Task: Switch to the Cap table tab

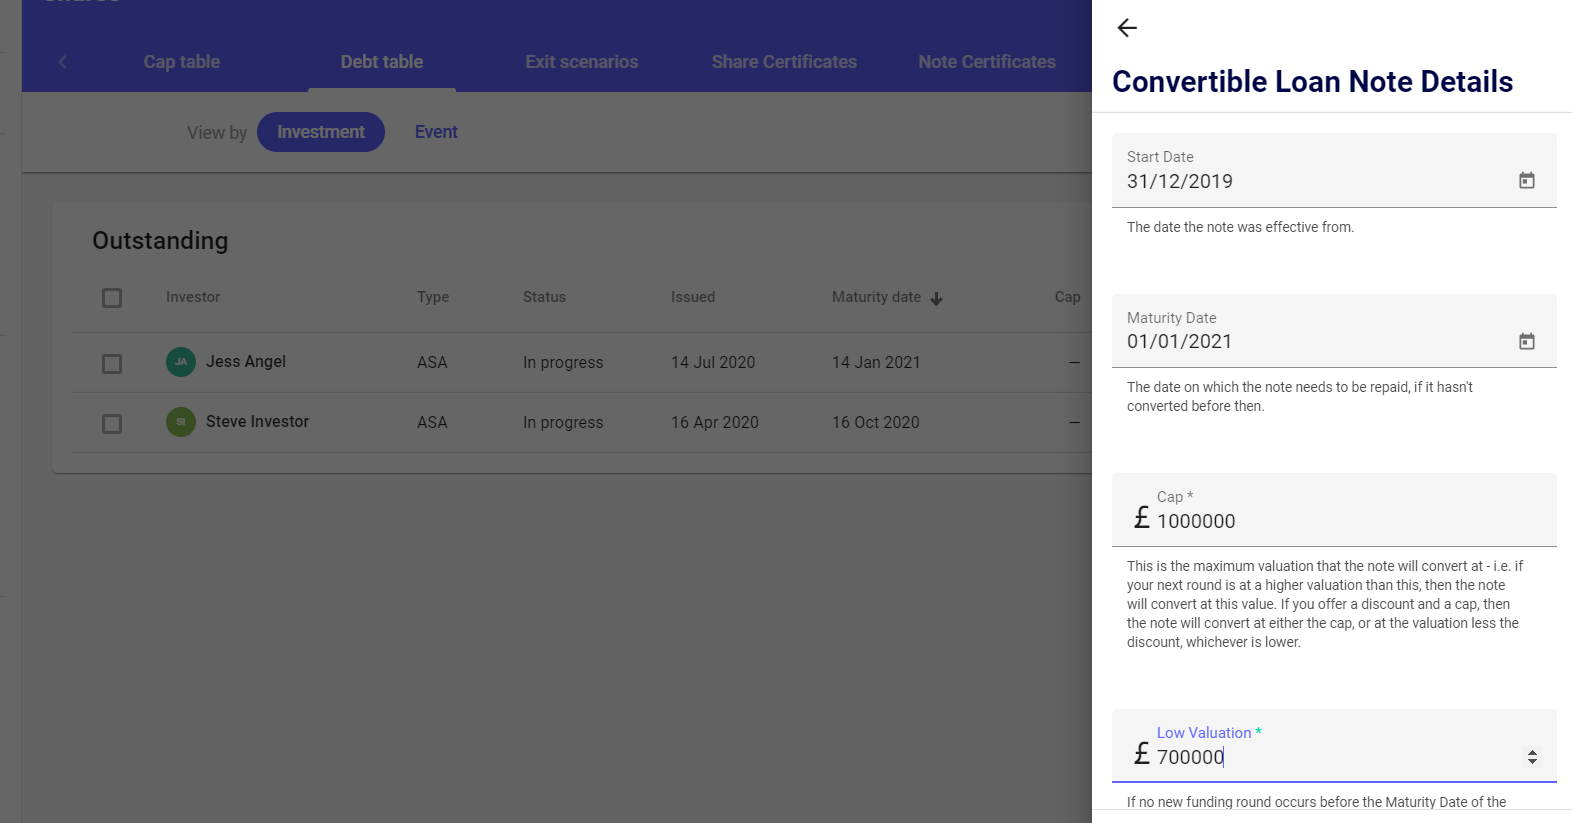Action: coord(181,62)
